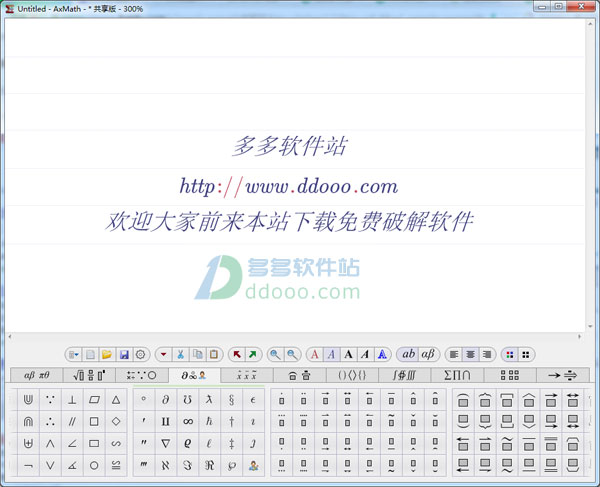Select the bold italic A font style
600x487 pixels.
(x=365, y=355)
